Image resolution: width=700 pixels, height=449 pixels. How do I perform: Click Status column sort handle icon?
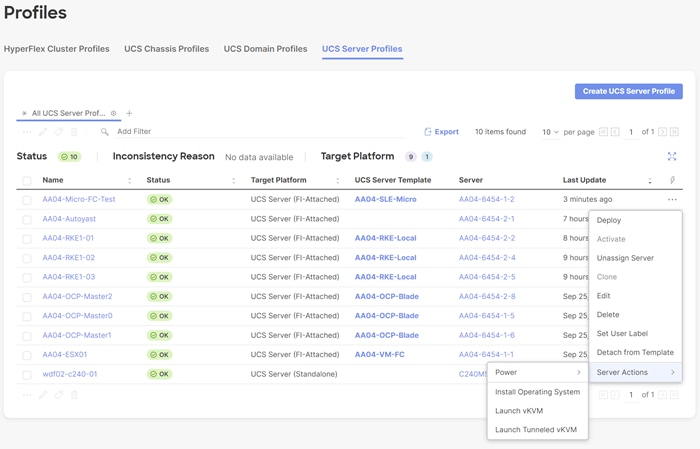(233, 180)
